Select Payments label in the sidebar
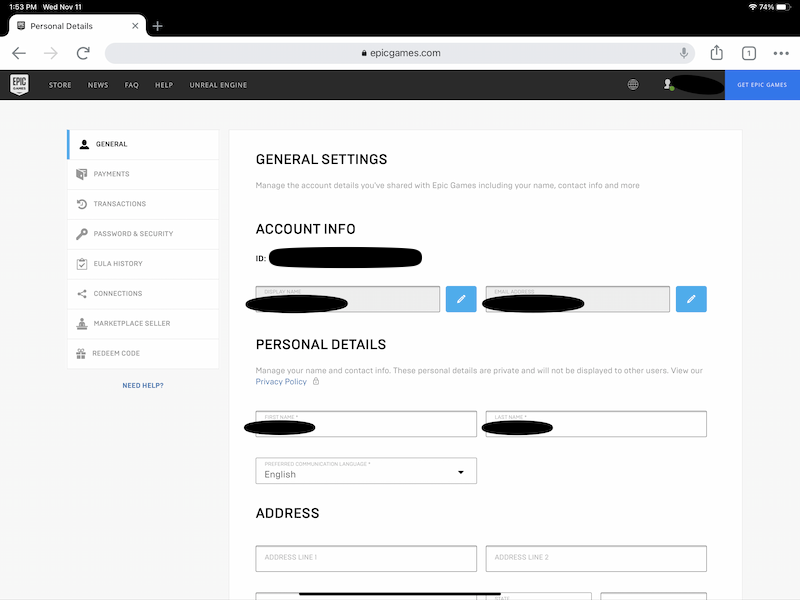Image resolution: width=800 pixels, height=600 pixels. point(111,174)
